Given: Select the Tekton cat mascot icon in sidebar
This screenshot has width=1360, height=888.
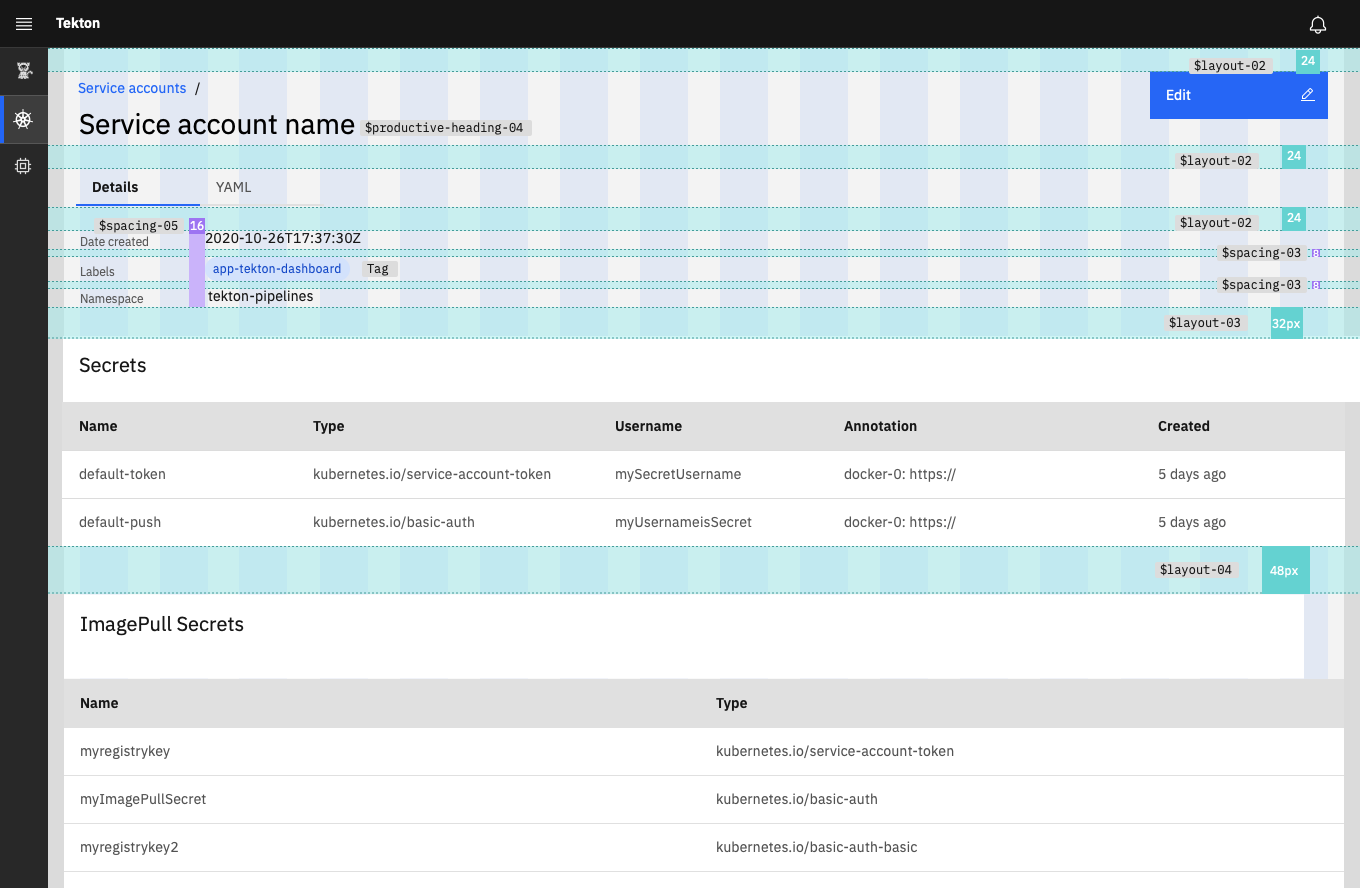Looking at the screenshot, I should [x=23, y=70].
